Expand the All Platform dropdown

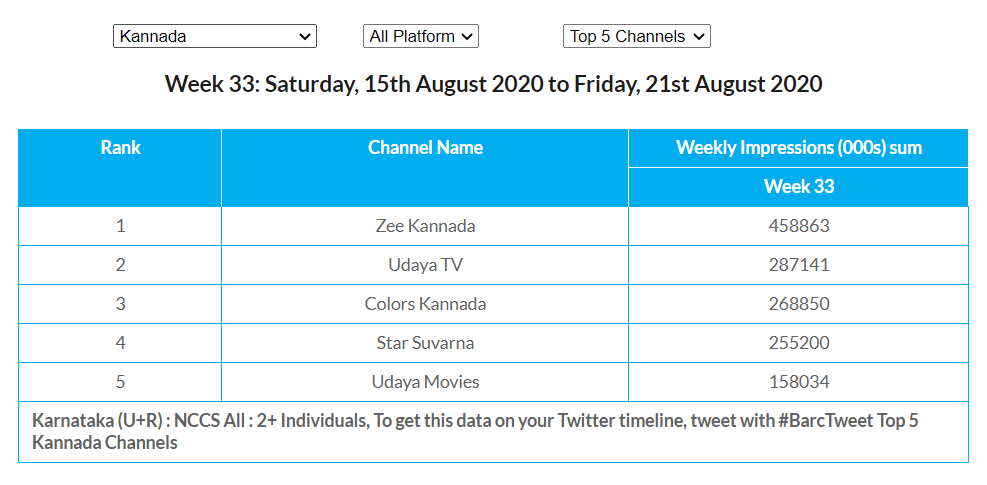[x=420, y=37]
